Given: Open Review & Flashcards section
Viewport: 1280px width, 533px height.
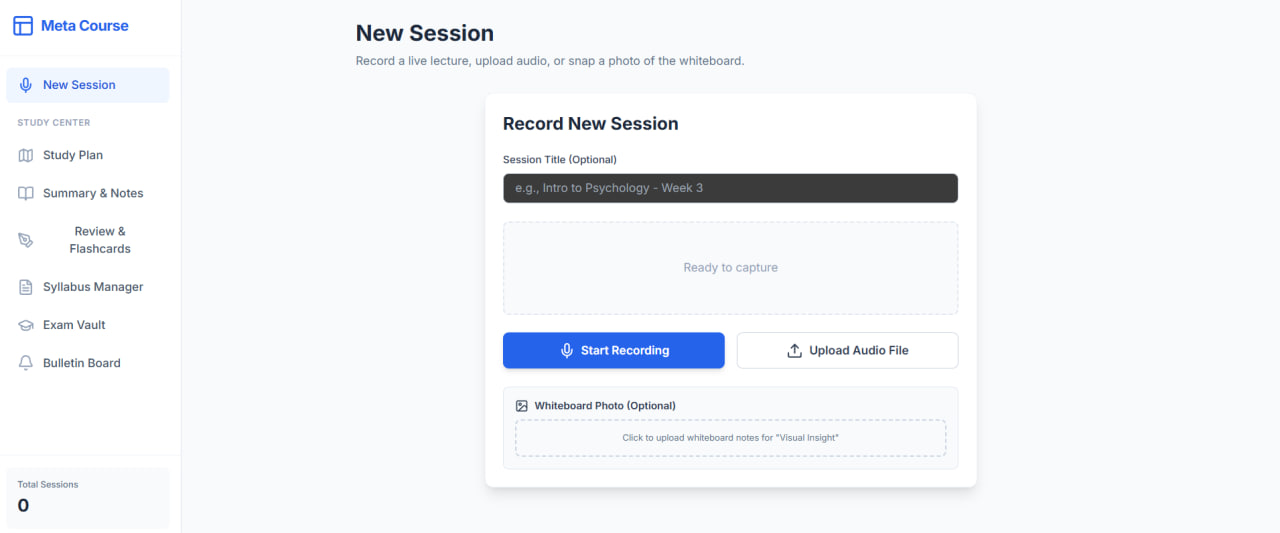Looking at the screenshot, I should click(100, 240).
